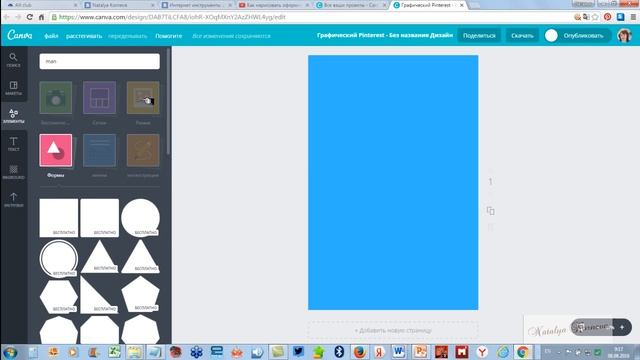Click the Publish button
Viewport: 640px width, 360px height.
pyautogui.click(x=583, y=36)
